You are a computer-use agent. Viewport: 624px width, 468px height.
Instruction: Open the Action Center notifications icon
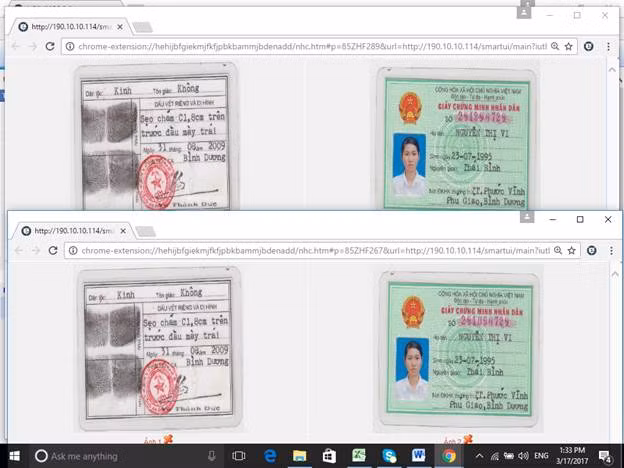tap(605, 456)
